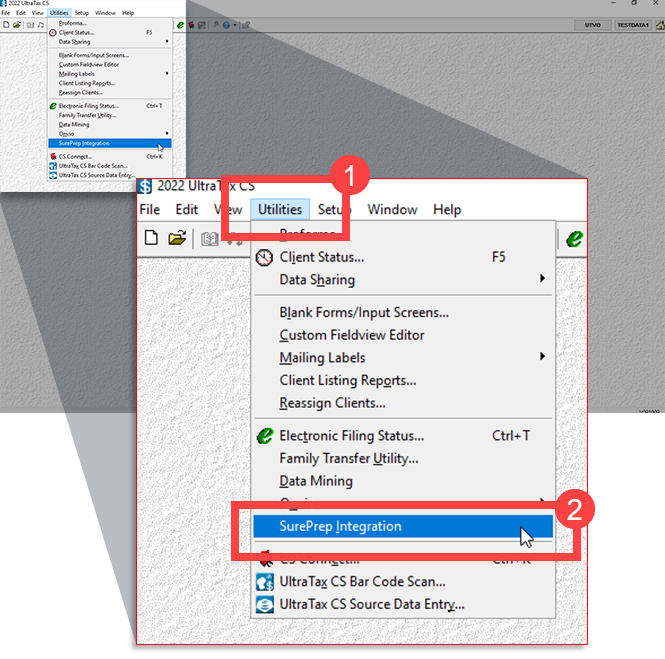The width and height of the screenshot is (665, 659).
Task: Choose Family Transfer Utility... in the small window menu
Action: tap(110, 115)
